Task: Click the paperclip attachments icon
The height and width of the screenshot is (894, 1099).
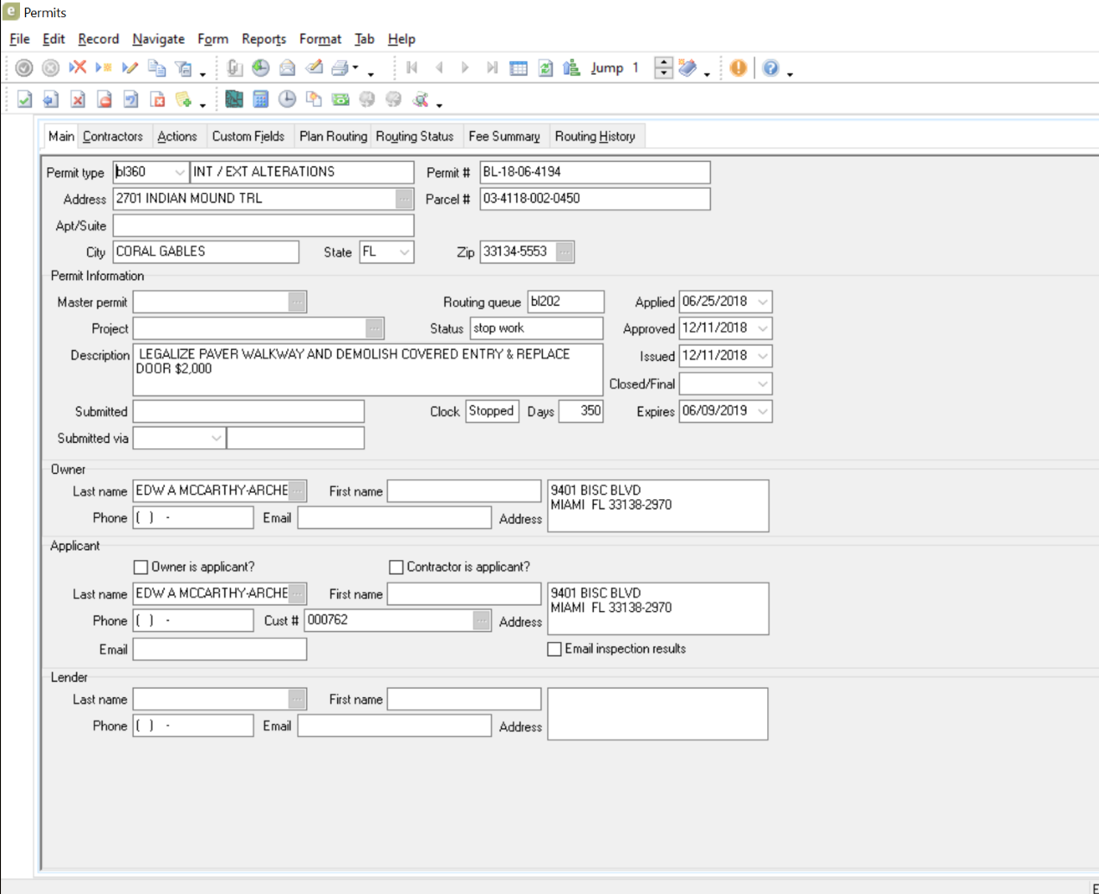Action: coord(234,68)
